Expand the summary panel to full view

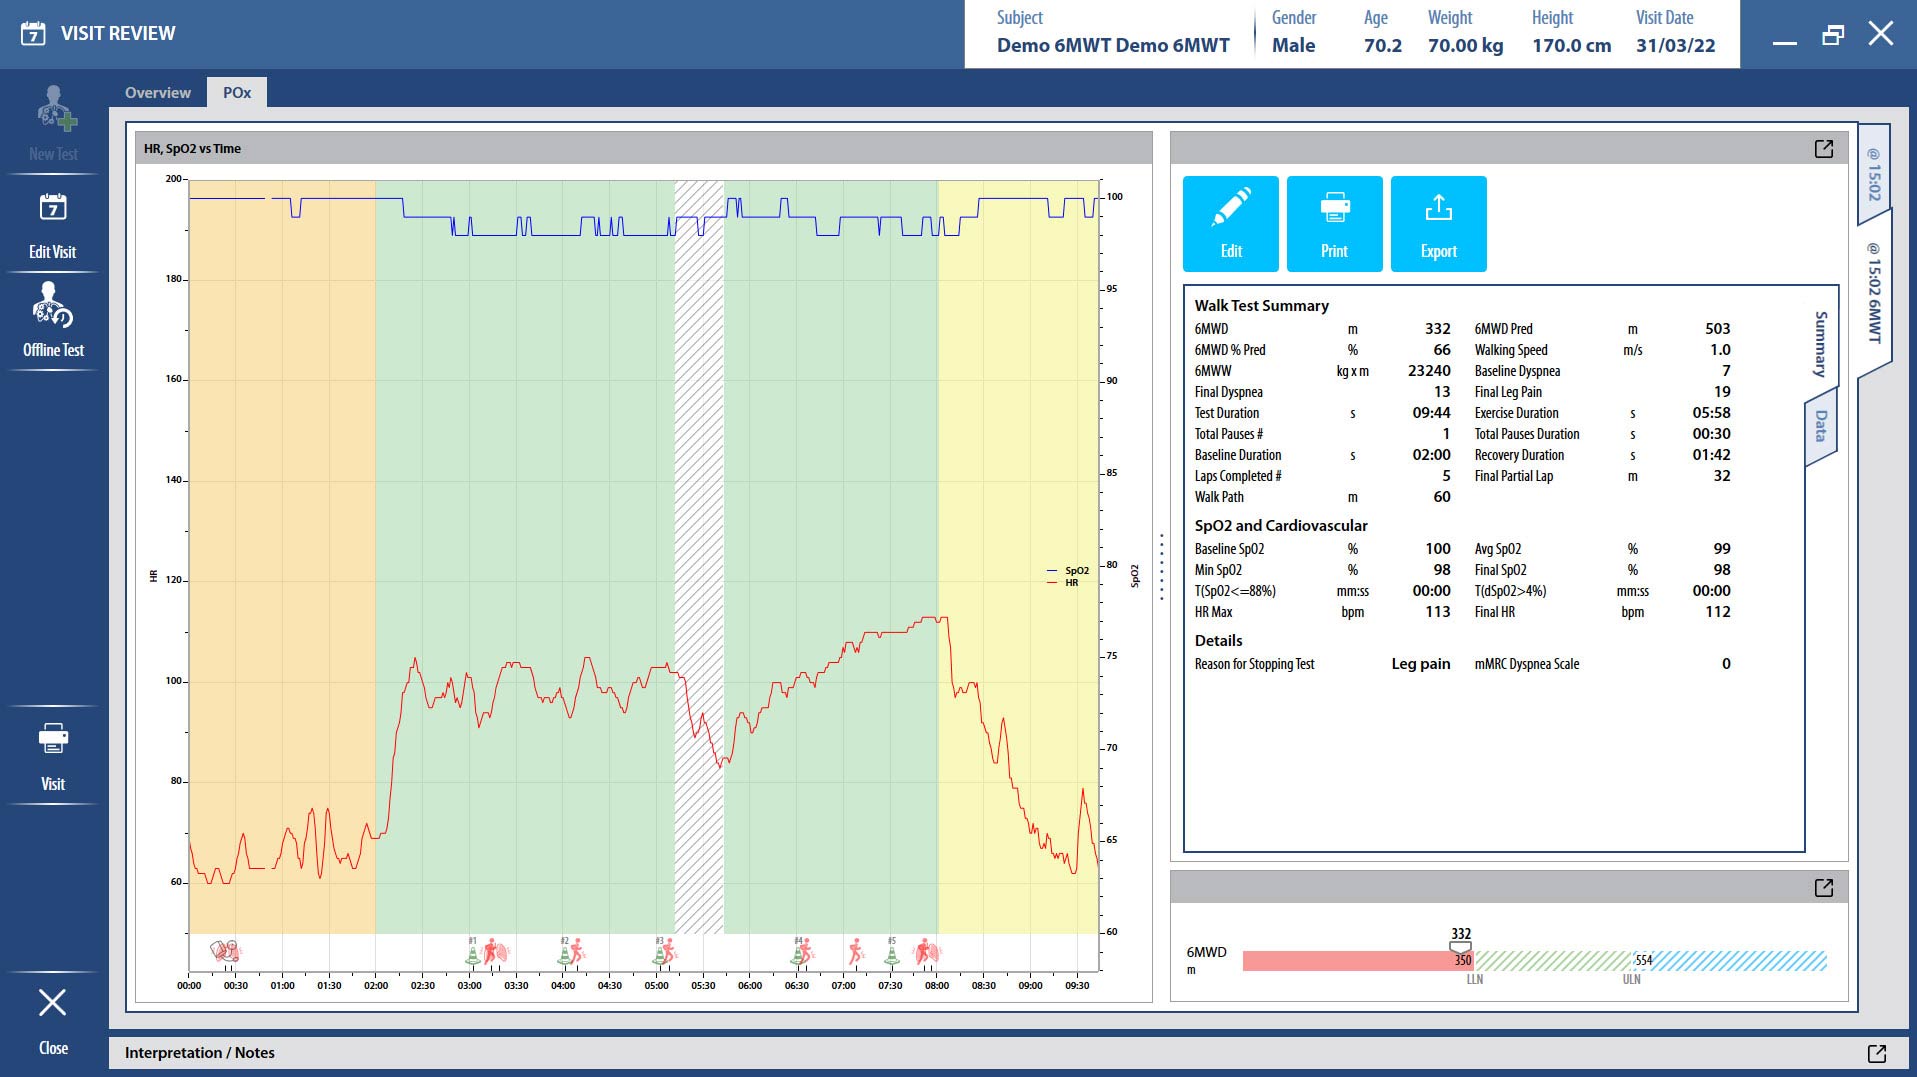(x=1823, y=149)
